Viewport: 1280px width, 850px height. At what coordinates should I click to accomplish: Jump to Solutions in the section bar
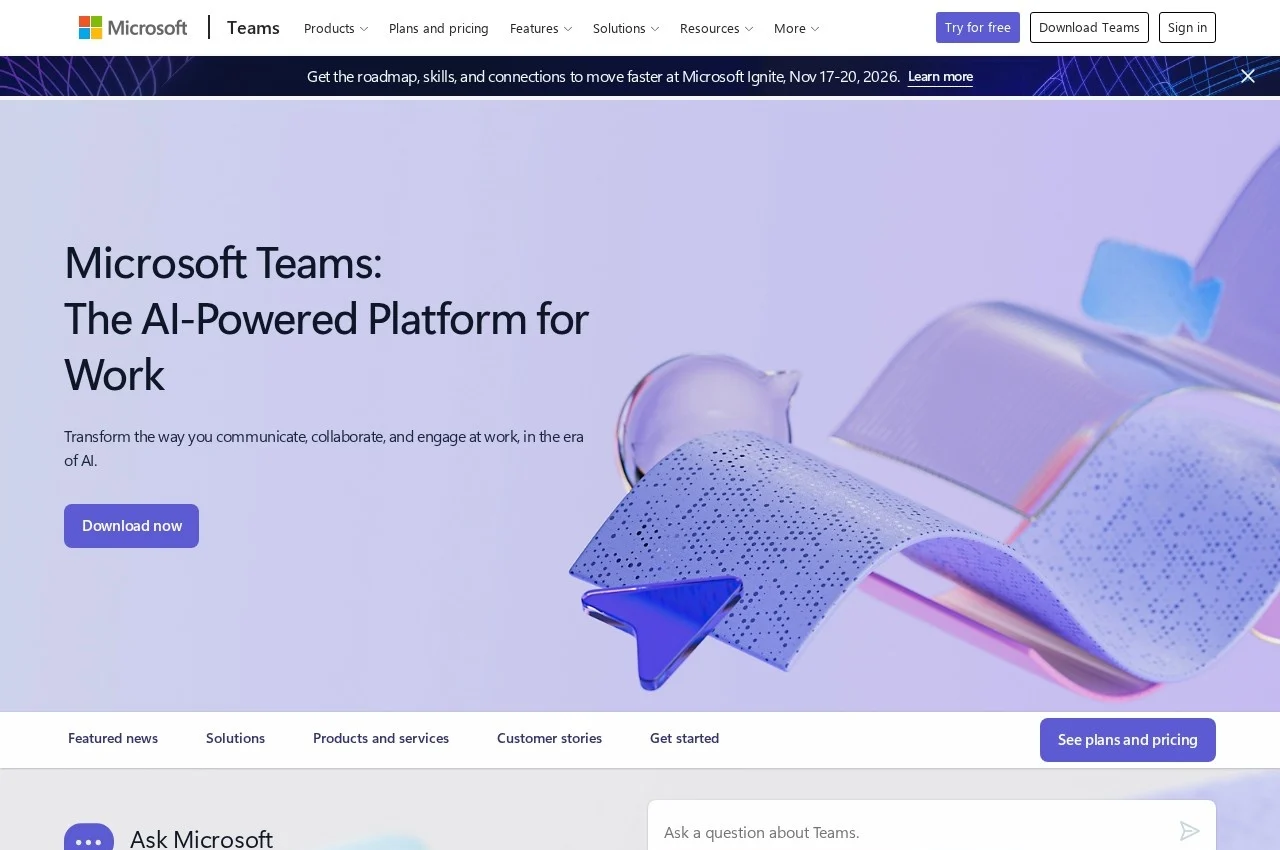[x=235, y=738]
